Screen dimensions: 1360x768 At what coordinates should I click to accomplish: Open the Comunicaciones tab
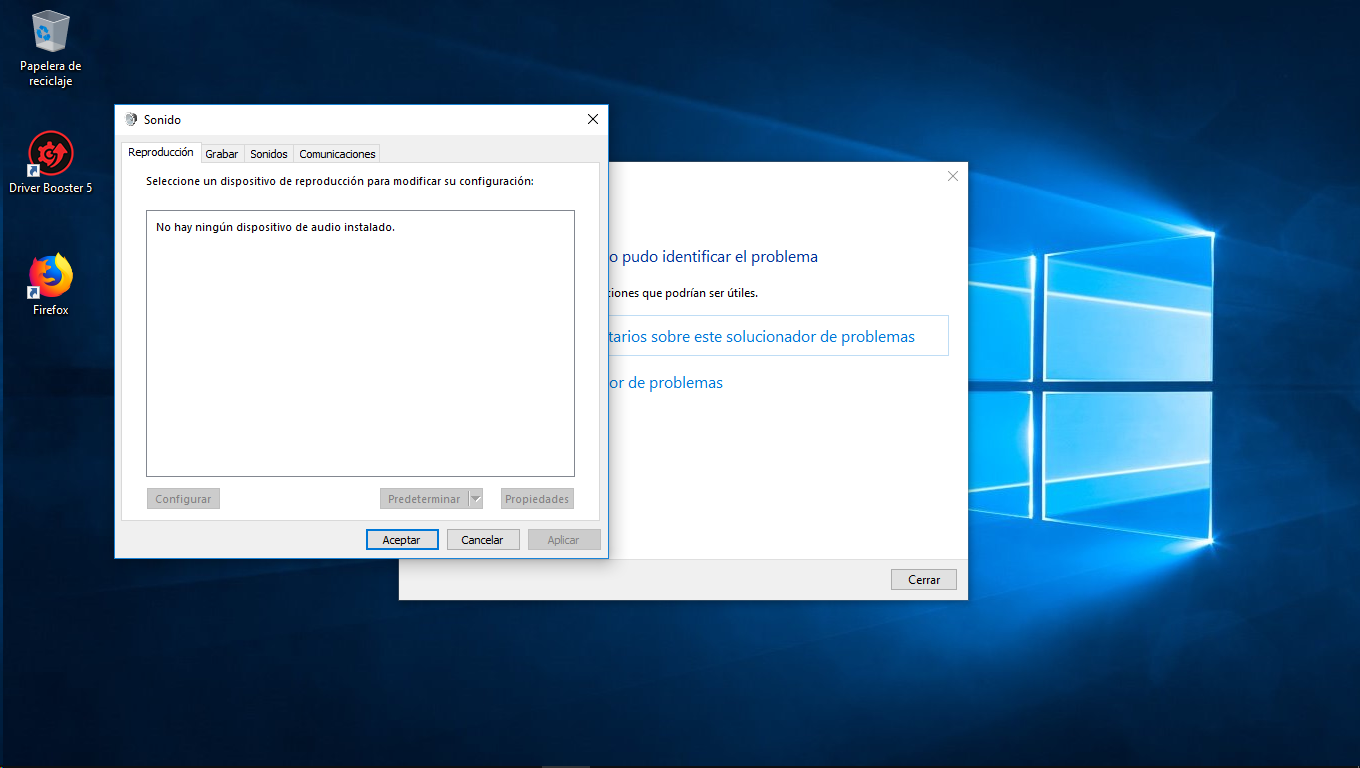(x=337, y=154)
